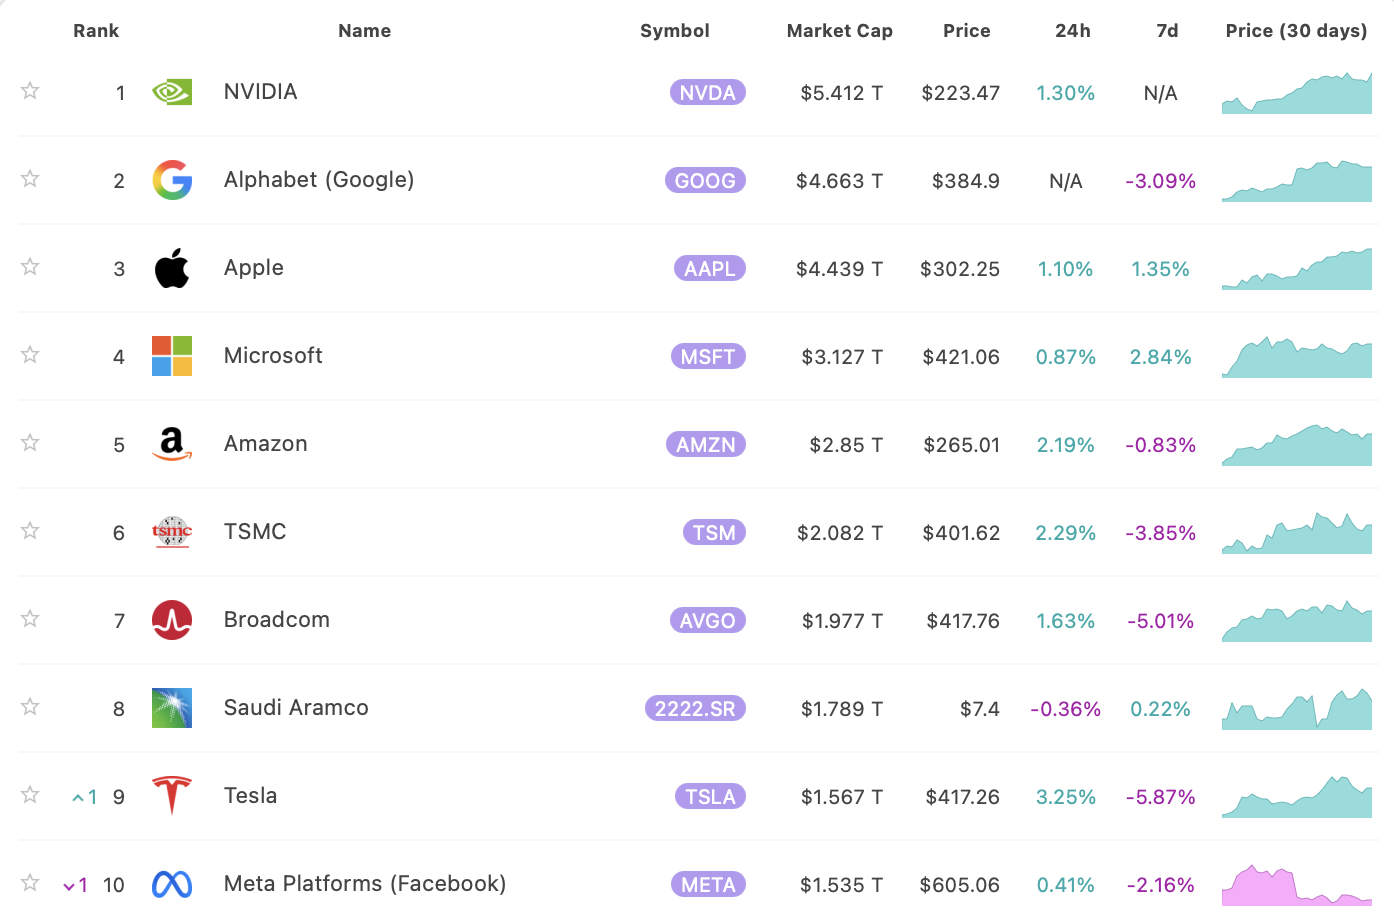Click the NVDA ticker badge
This screenshot has width=1394, height=920.
[708, 93]
